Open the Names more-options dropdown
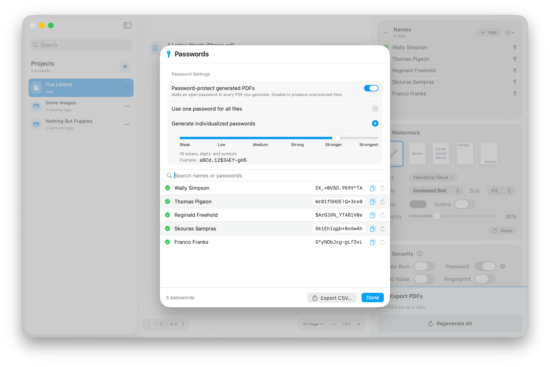 [x=510, y=32]
